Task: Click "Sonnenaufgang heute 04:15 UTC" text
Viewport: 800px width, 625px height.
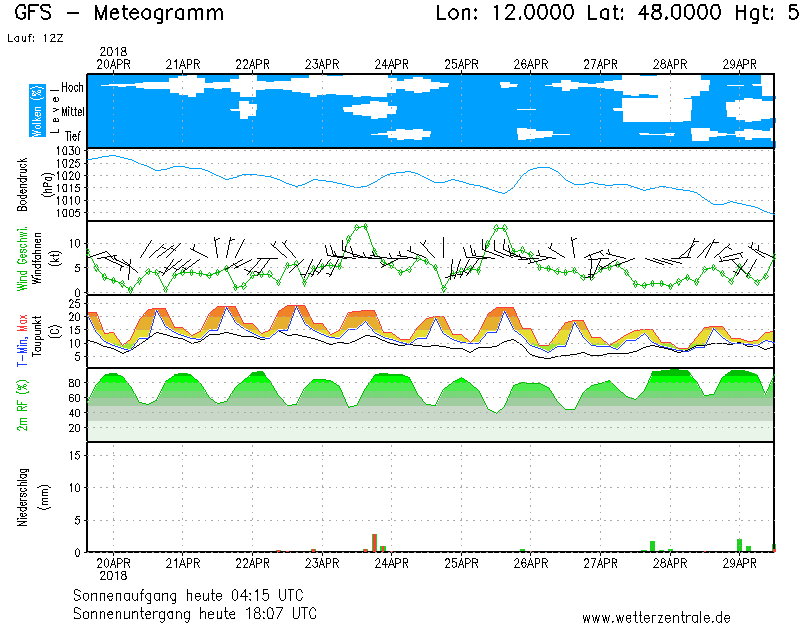Action: [188, 595]
